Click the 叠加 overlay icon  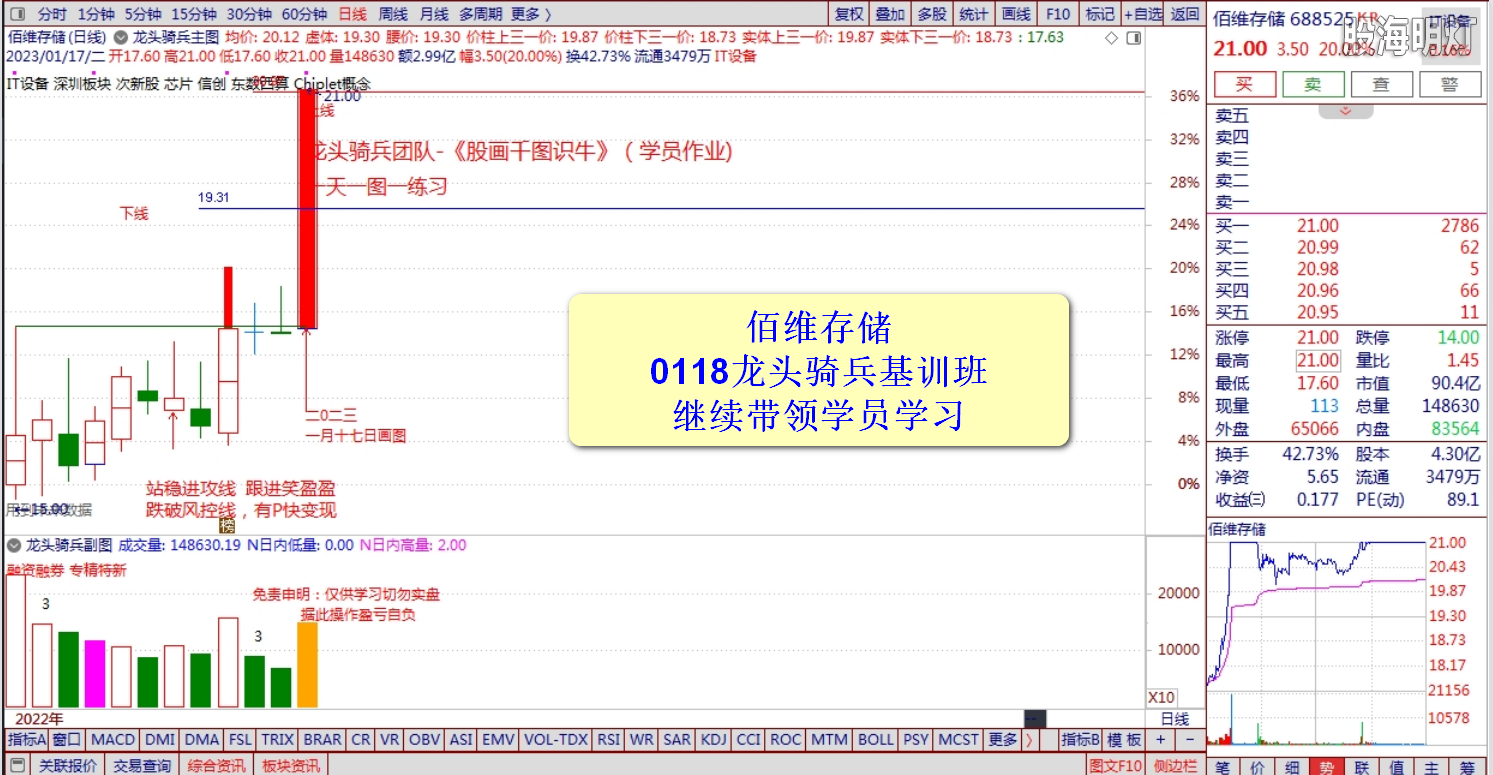[x=890, y=14]
